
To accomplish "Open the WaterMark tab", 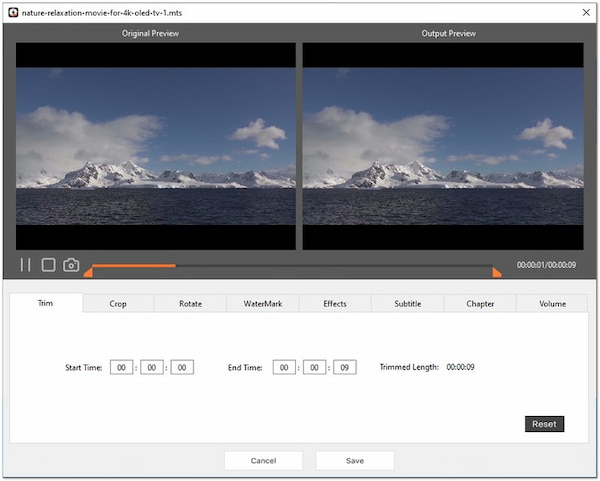I will (x=263, y=304).
